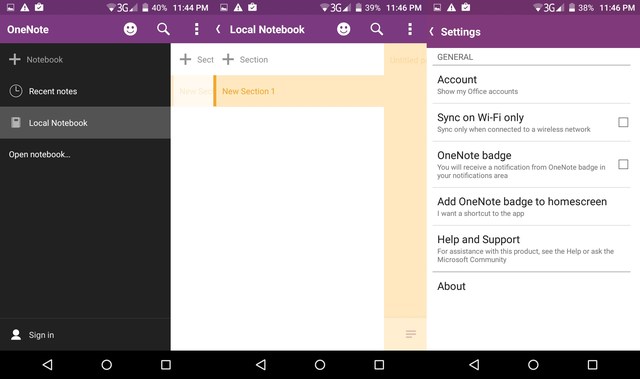Tap Open notebook... link
Viewport: 640px width, 379px height.
pyautogui.click(x=40, y=155)
